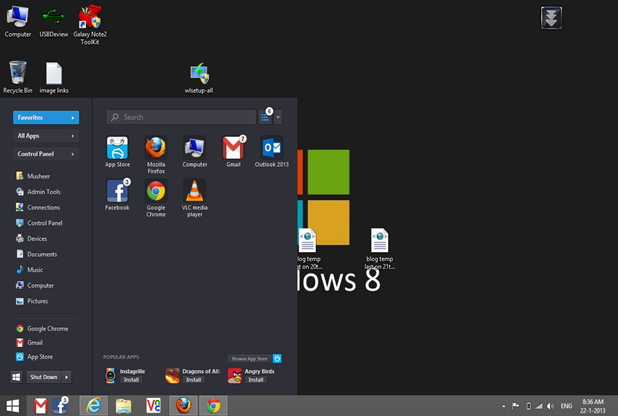The width and height of the screenshot is (618, 416).
Task: Open Admin Tools in the left sidebar
Action: [x=44, y=191]
